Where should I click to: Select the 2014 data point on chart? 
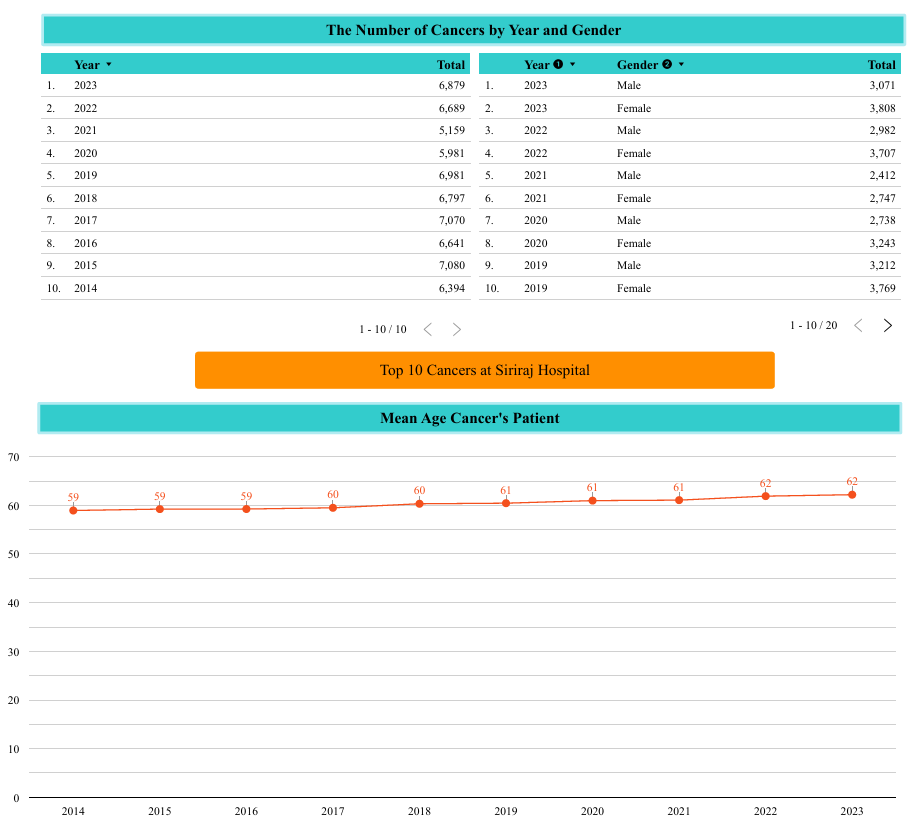pos(73,510)
